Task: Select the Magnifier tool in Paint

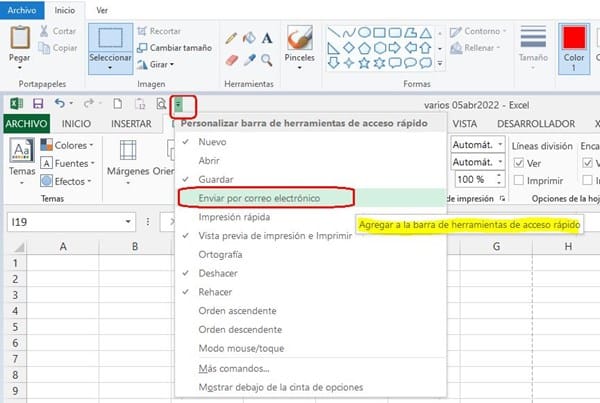Action: [x=267, y=60]
